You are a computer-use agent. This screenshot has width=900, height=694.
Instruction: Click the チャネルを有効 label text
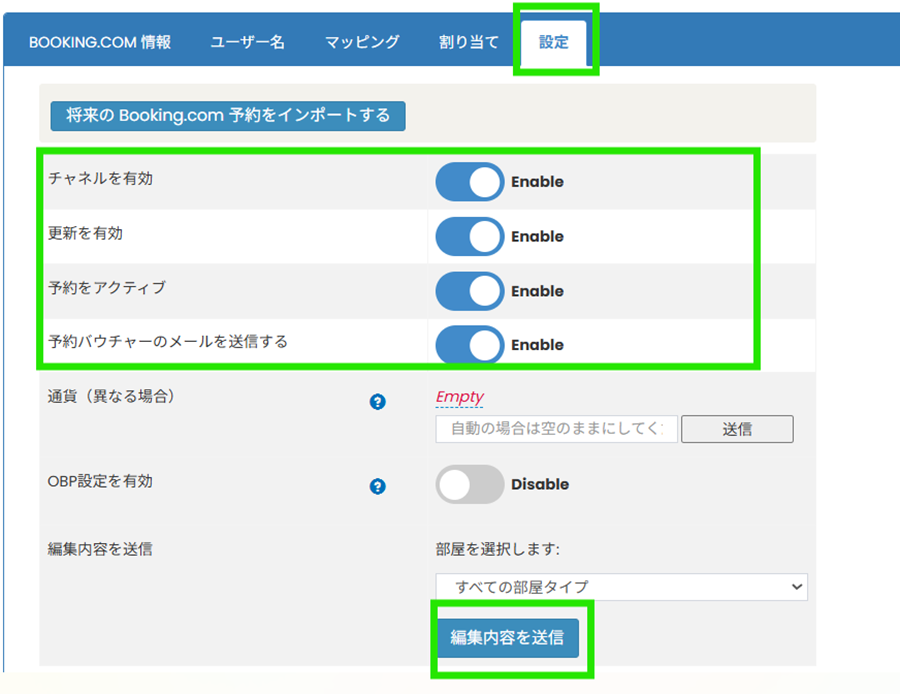click(x=100, y=179)
